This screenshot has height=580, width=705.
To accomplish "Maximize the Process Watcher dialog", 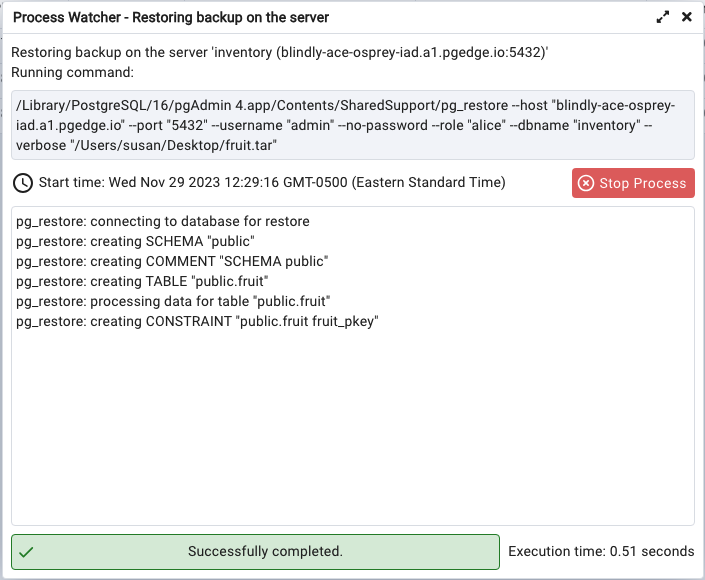I will pos(662,17).
